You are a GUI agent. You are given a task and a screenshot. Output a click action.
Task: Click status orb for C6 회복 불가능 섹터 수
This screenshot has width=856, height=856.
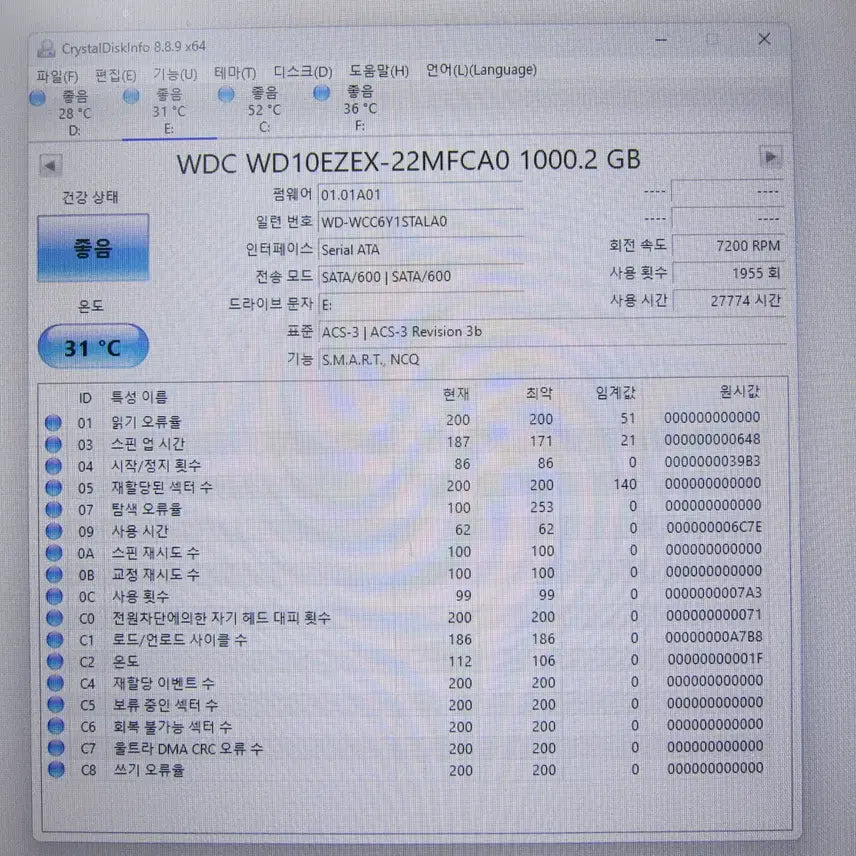click(56, 726)
